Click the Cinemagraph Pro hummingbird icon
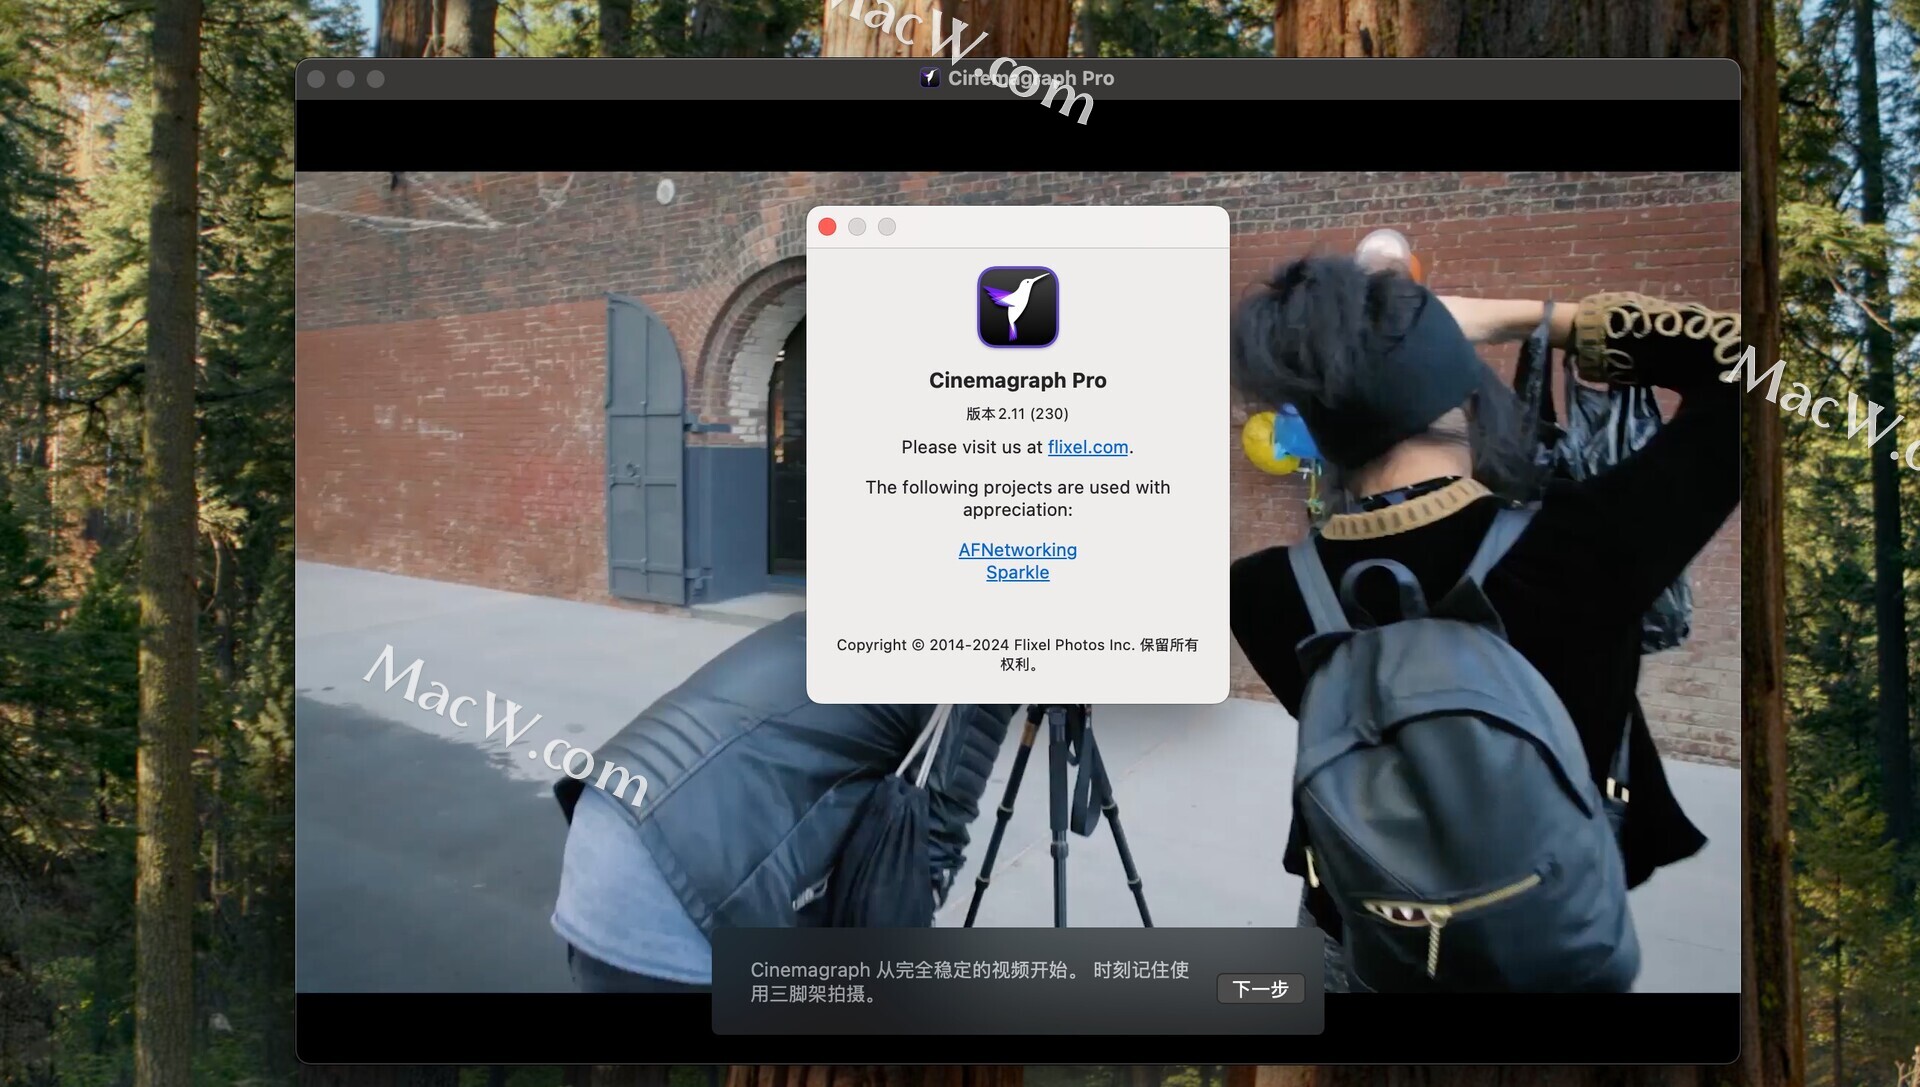 point(1017,307)
